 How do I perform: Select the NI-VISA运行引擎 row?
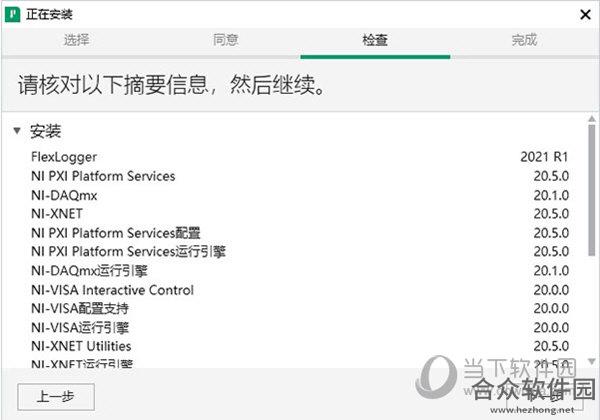(x=300, y=327)
